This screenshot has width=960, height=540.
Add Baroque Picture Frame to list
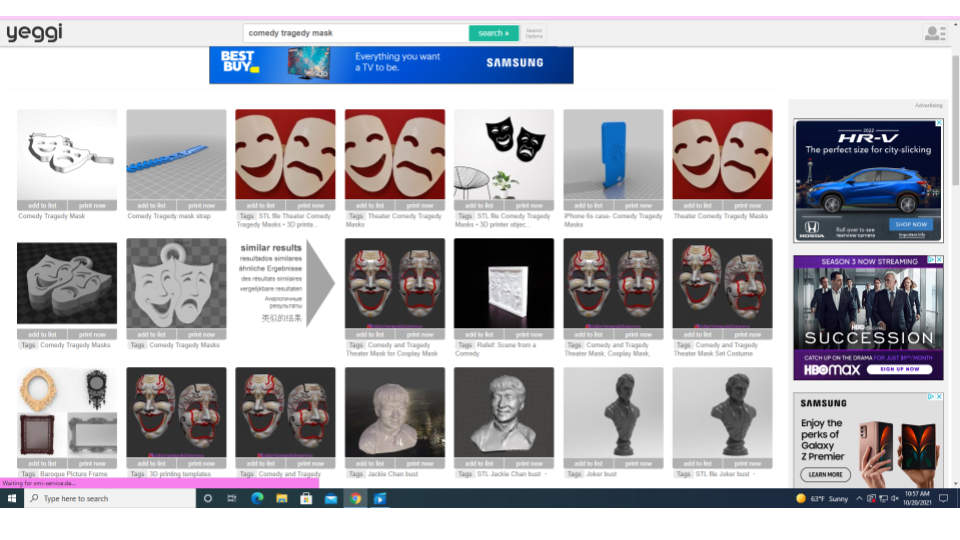click(x=42, y=463)
